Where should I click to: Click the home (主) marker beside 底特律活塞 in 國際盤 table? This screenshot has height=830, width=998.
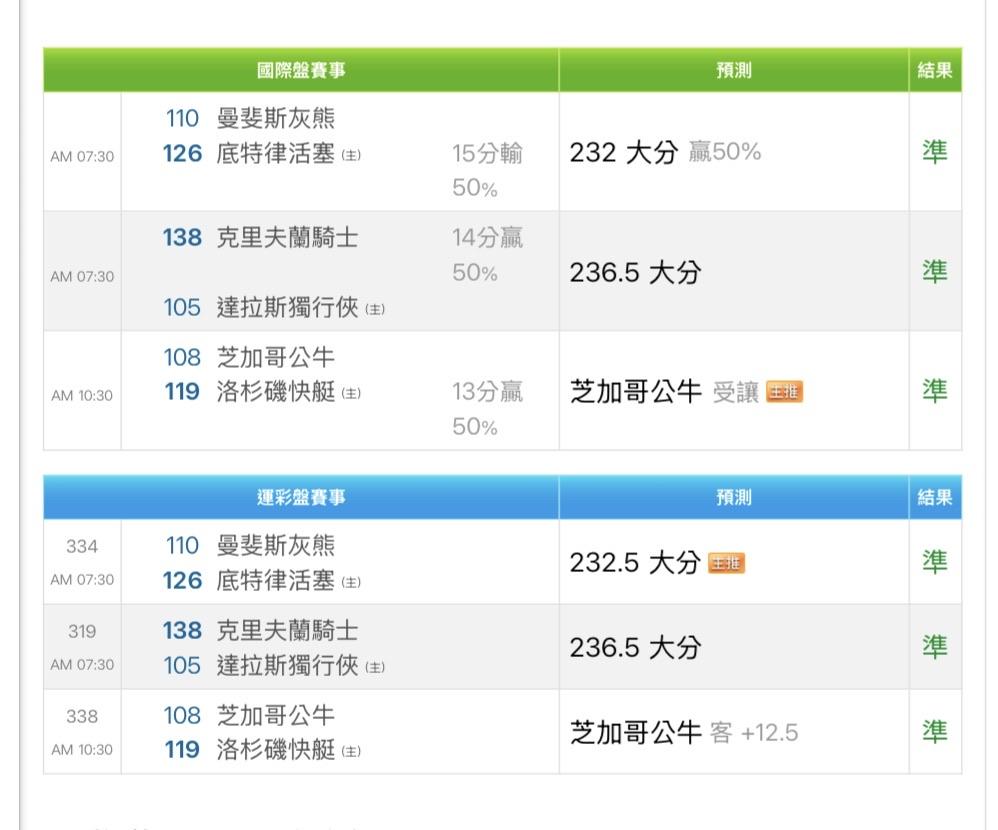(351, 156)
